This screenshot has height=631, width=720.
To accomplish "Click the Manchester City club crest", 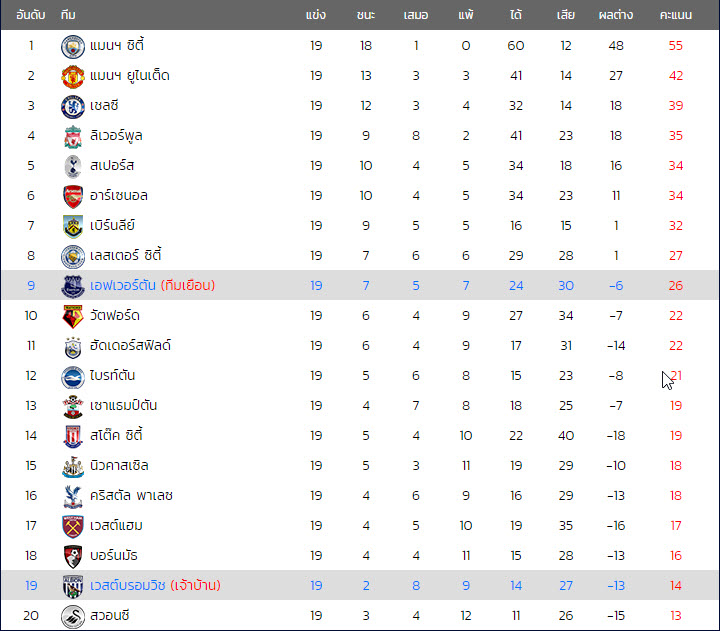I will (x=73, y=46).
